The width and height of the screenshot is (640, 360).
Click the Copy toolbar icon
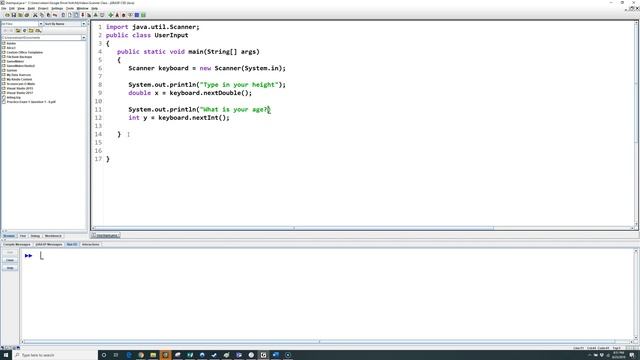click(x=42, y=15)
